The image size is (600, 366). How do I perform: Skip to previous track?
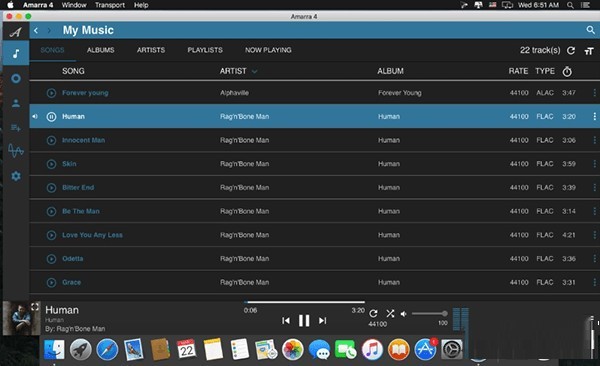(285, 320)
